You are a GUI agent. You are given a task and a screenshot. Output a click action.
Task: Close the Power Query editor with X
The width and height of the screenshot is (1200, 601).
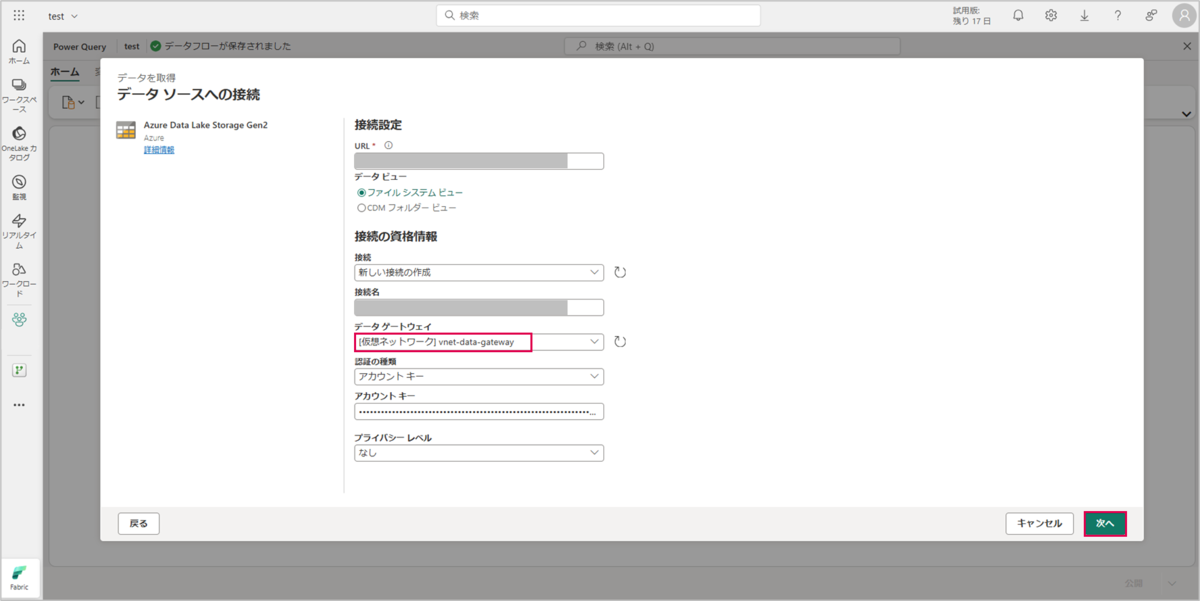[1187, 46]
